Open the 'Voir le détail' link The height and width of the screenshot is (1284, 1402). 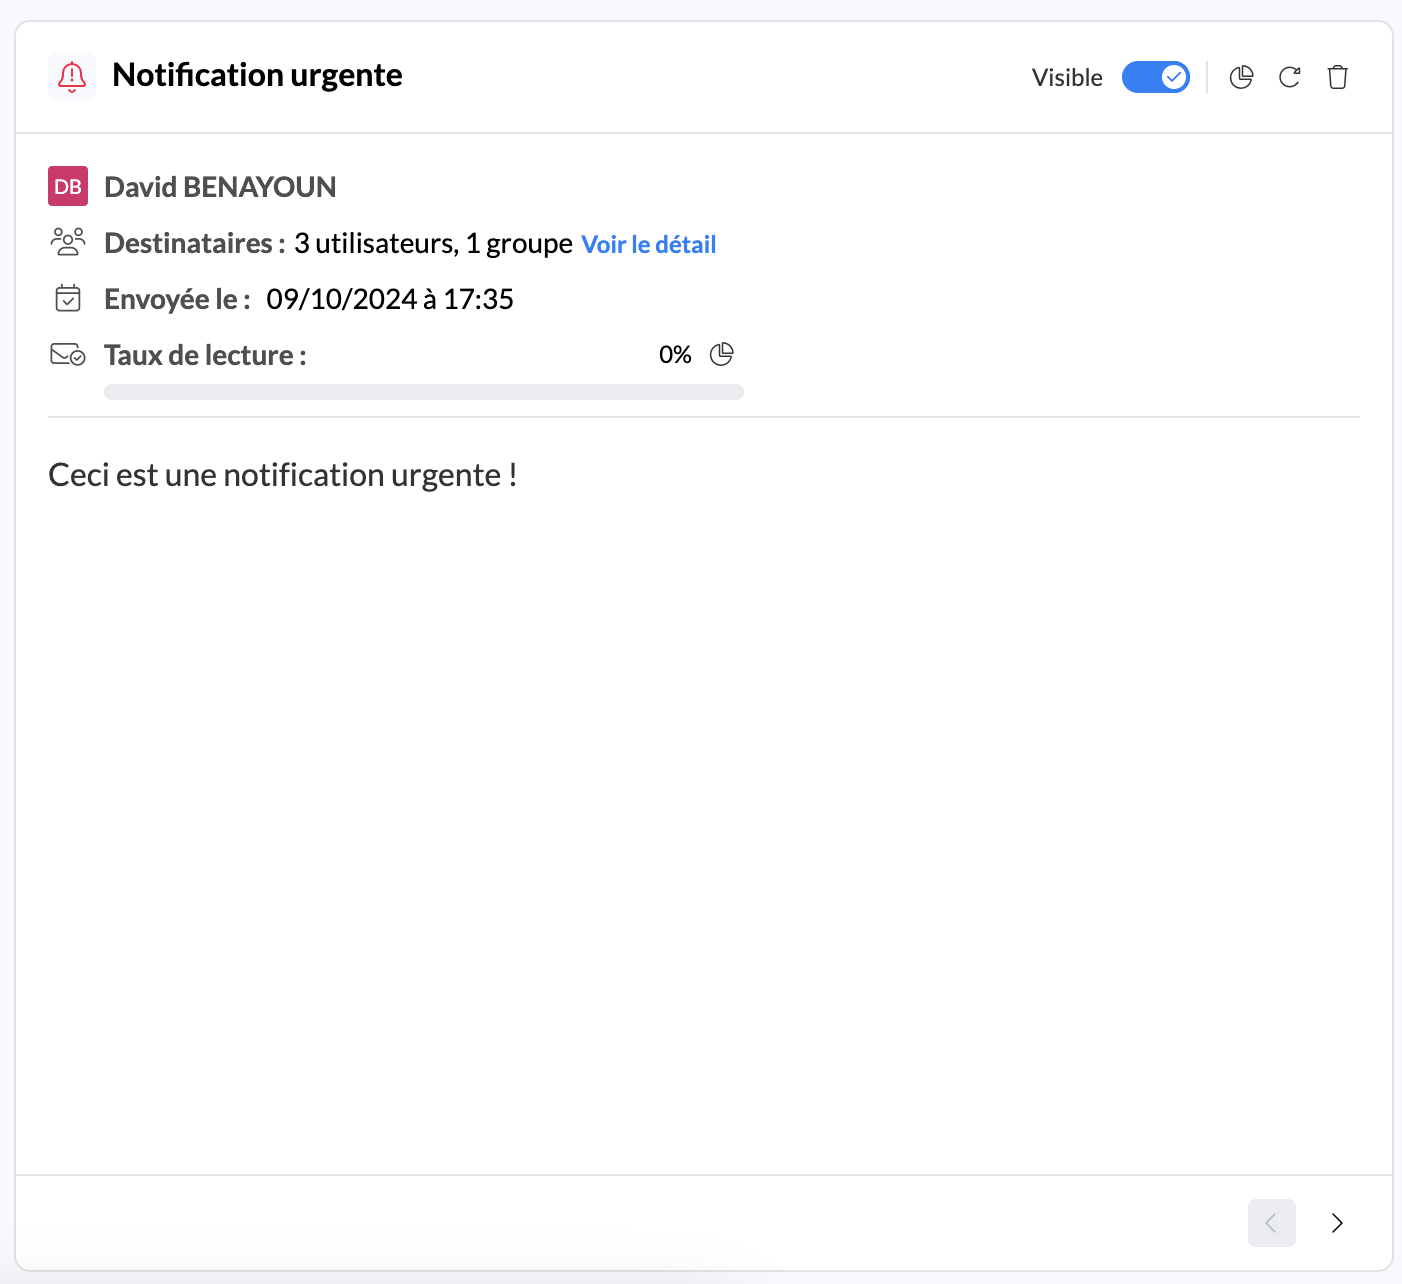(x=648, y=244)
